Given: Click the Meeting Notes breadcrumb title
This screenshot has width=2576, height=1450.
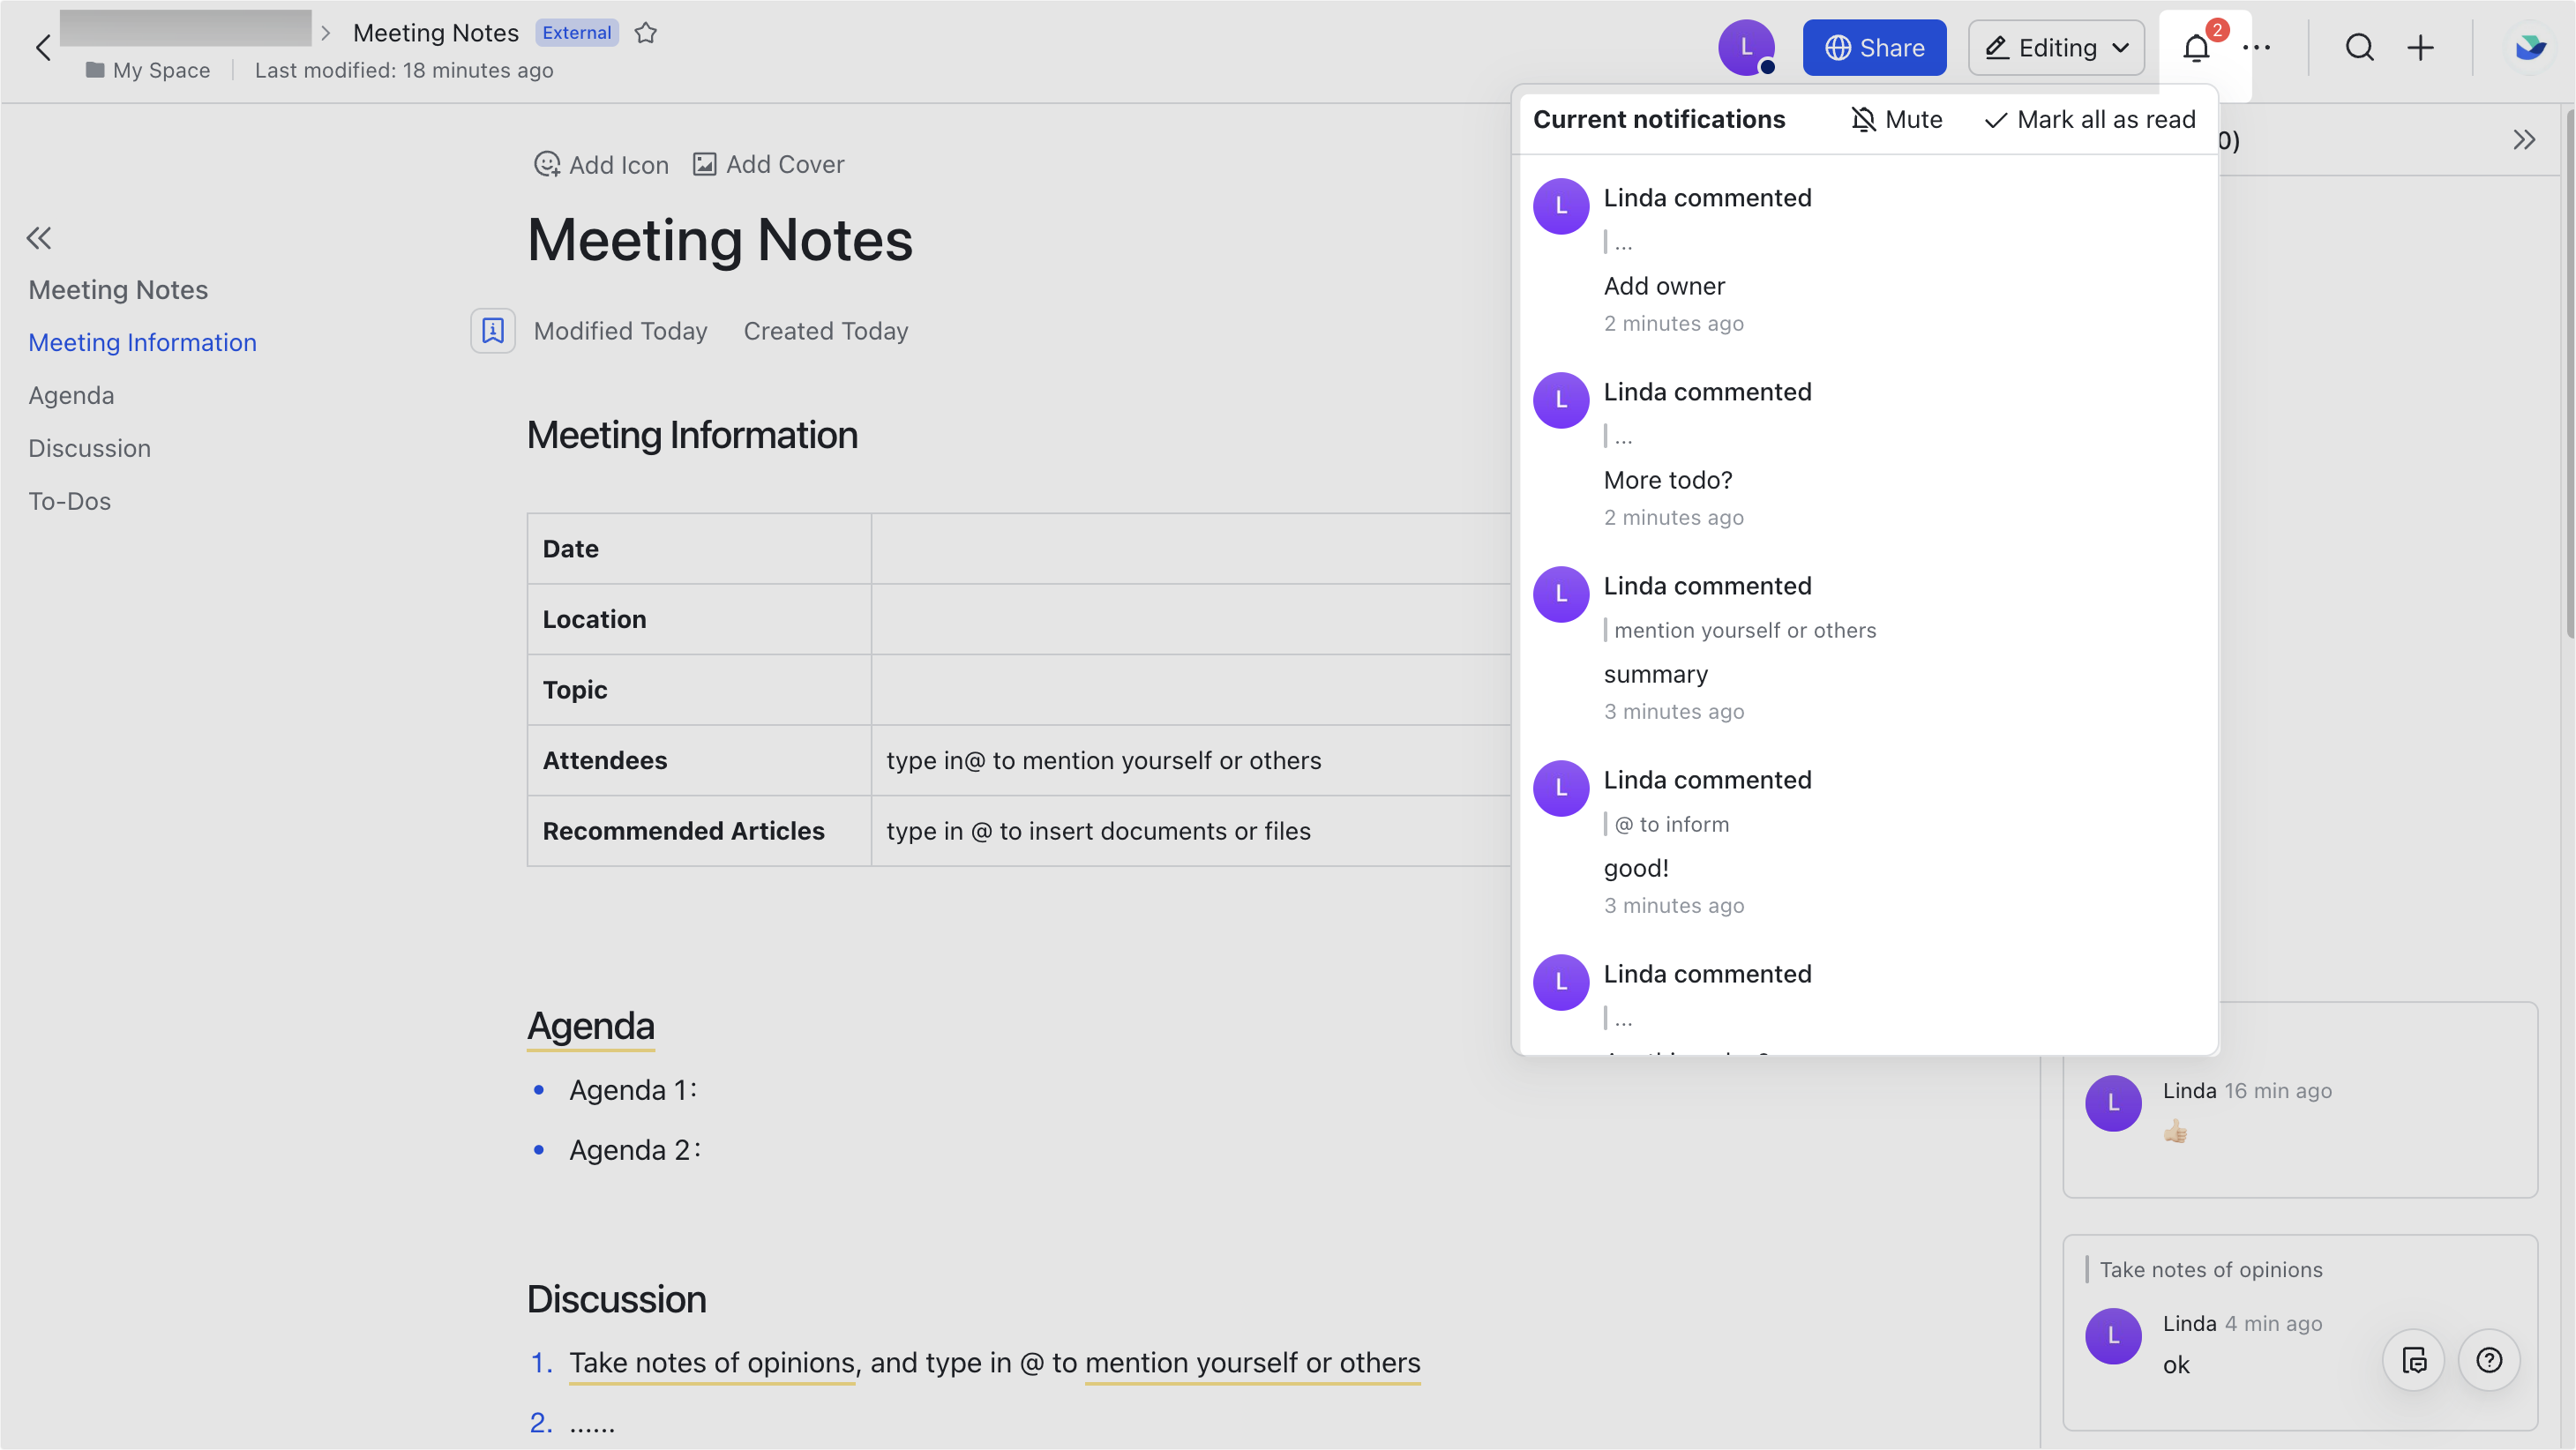Looking at the screenshot, I should (x=436, y=33).
